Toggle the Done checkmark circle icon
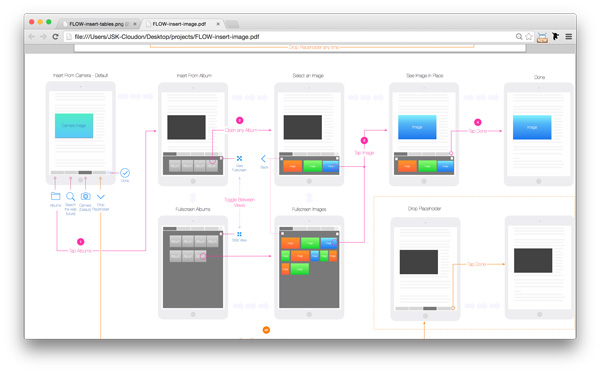This screenshot has height=373, width=600. pyautogui.click(x=125, y=173)
